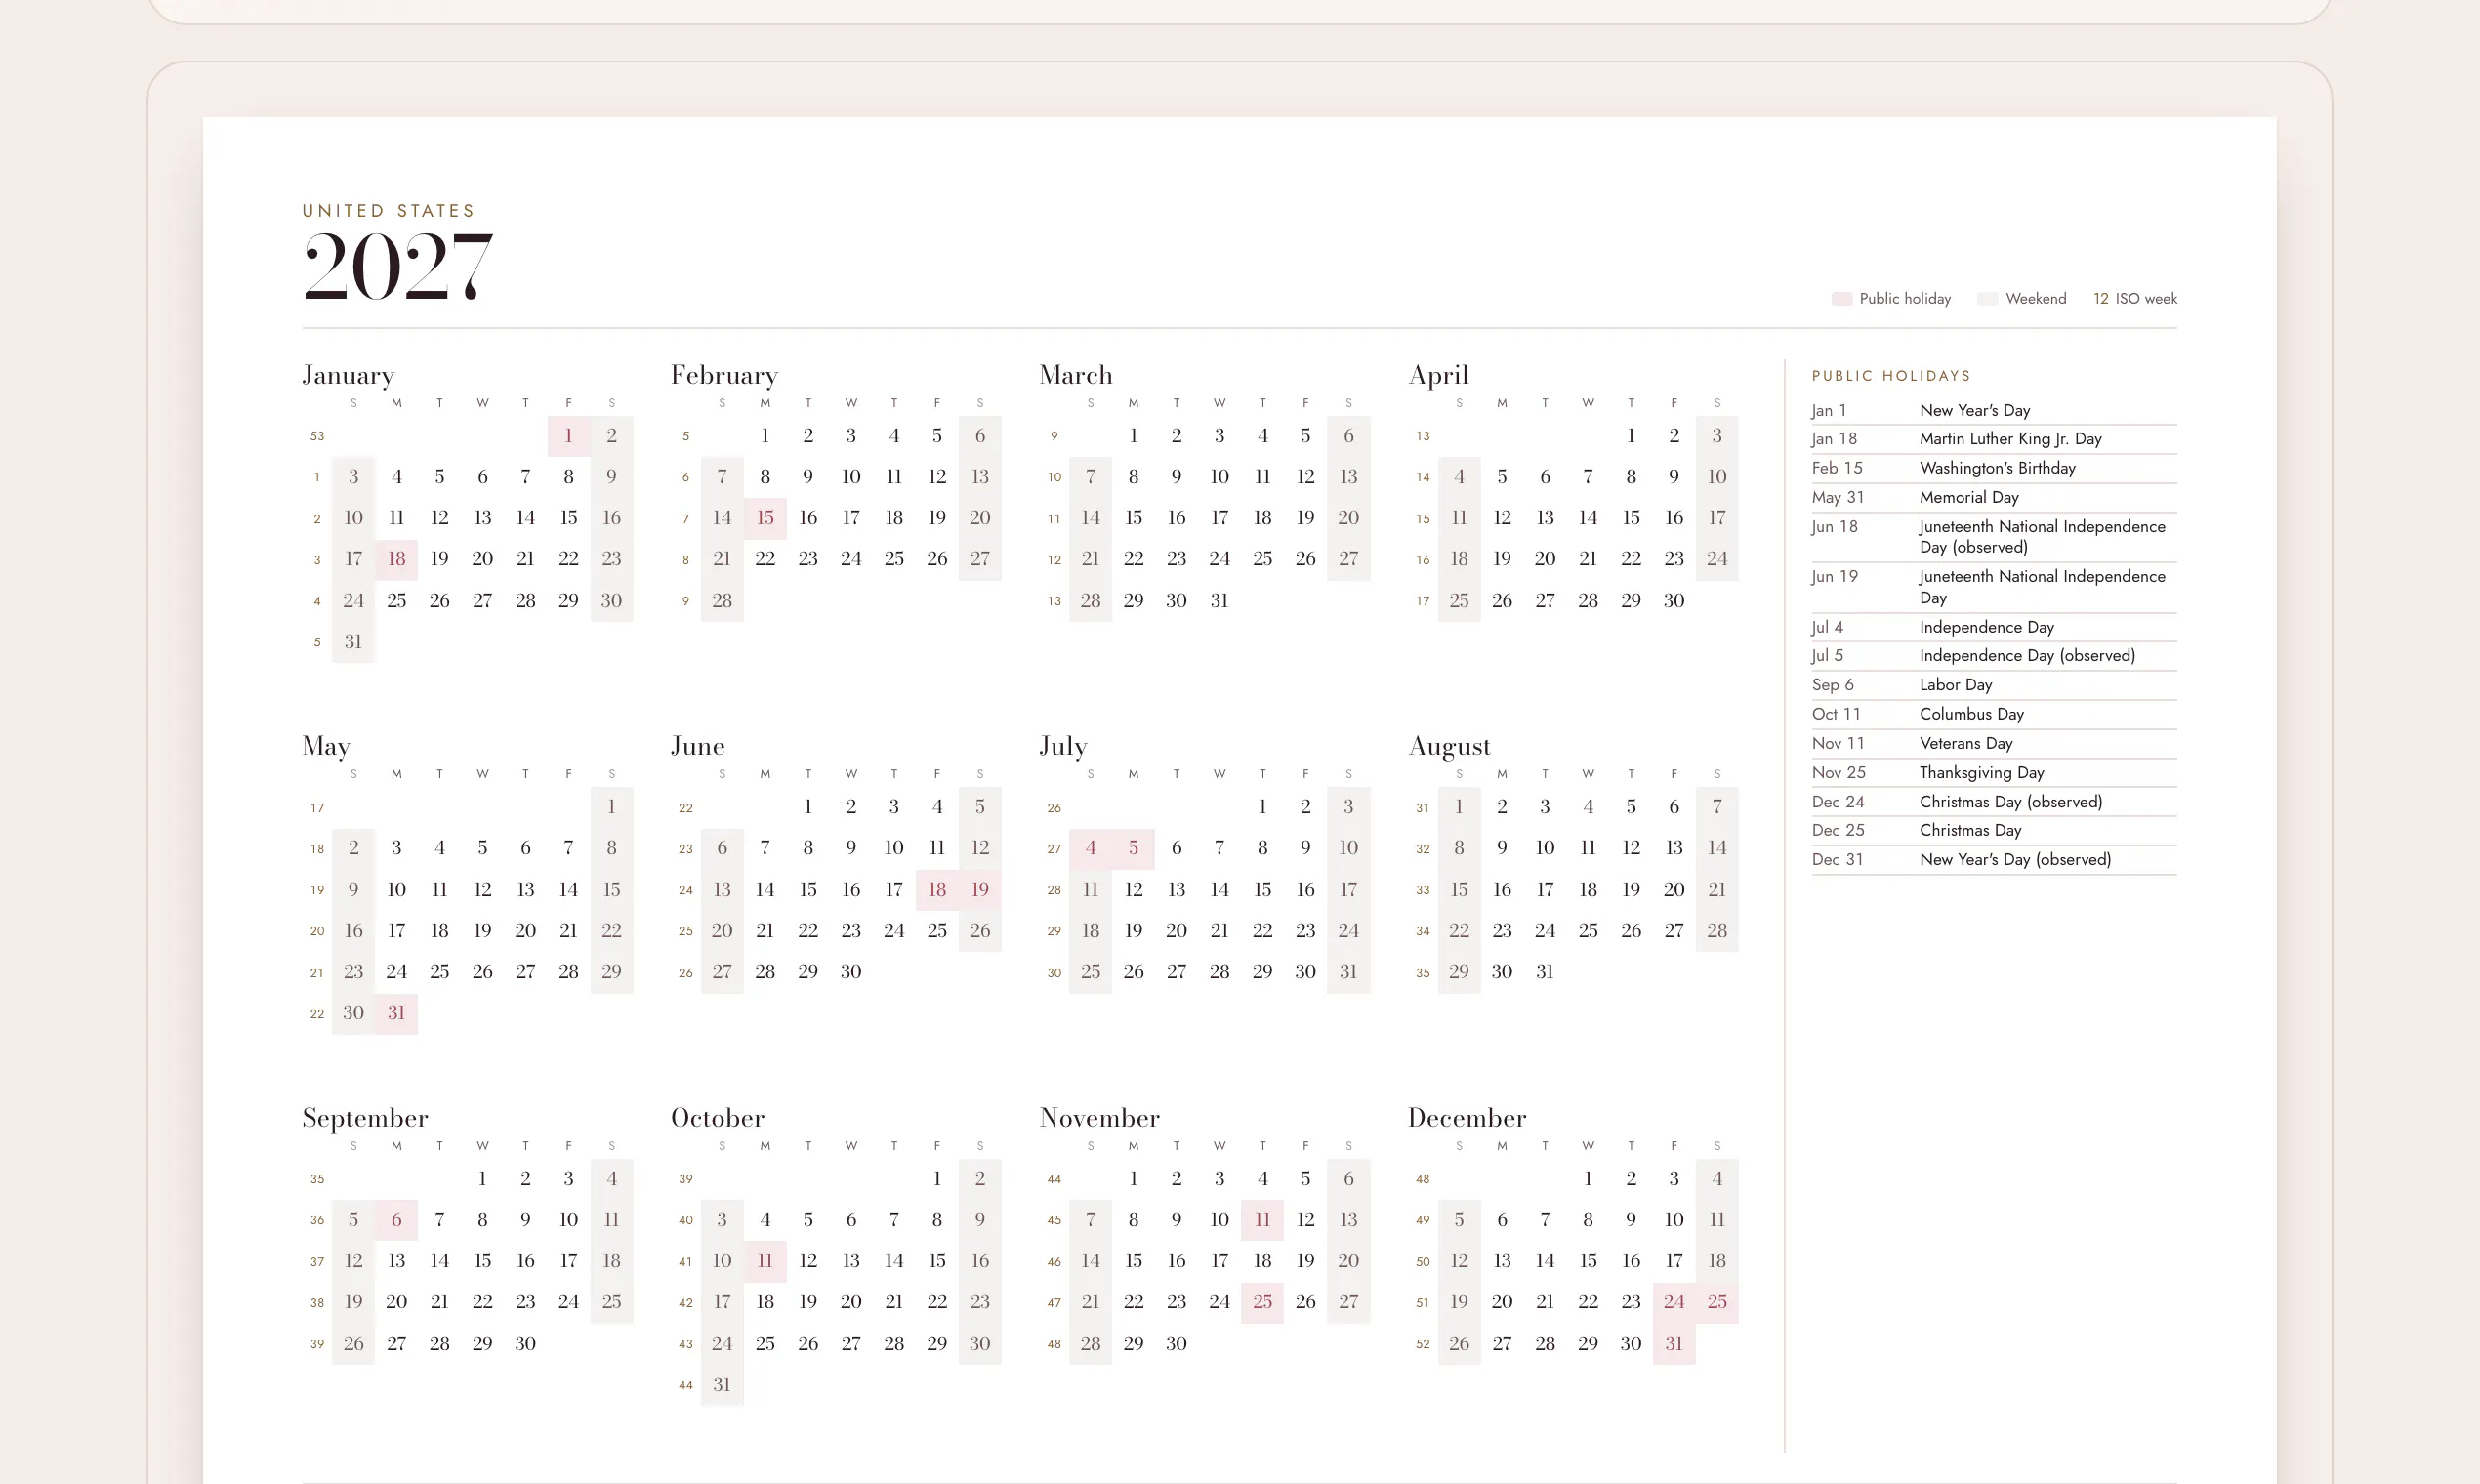The height and width of the screenshot is (1484, 2480).
Task: Click 'Independence Day (observed)' row
Action: click(1994, 655)
